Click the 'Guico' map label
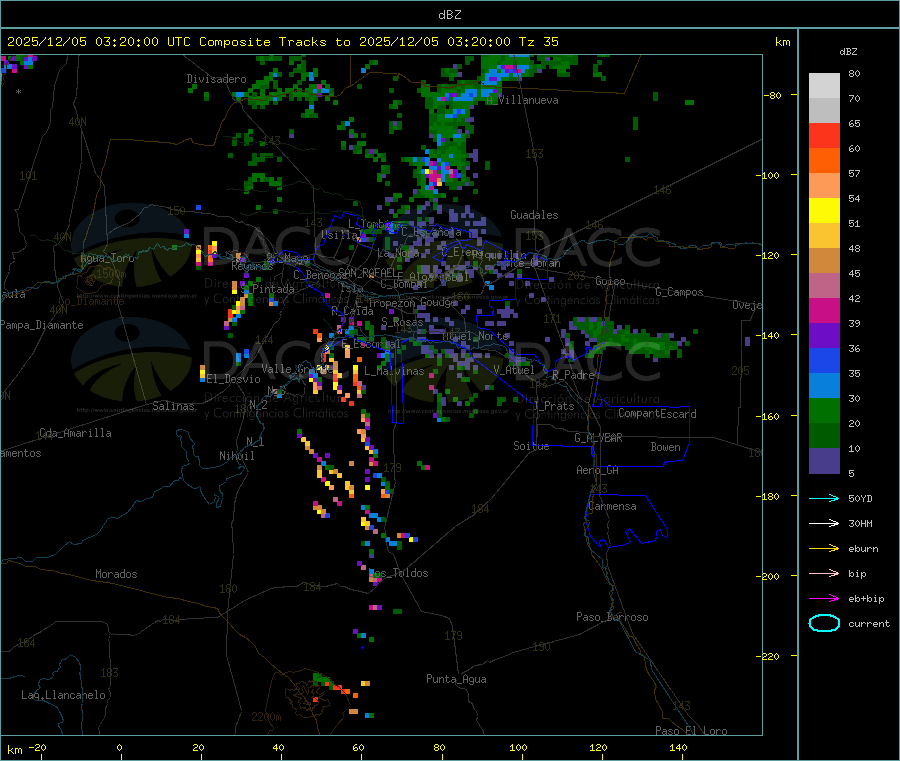 610,281
